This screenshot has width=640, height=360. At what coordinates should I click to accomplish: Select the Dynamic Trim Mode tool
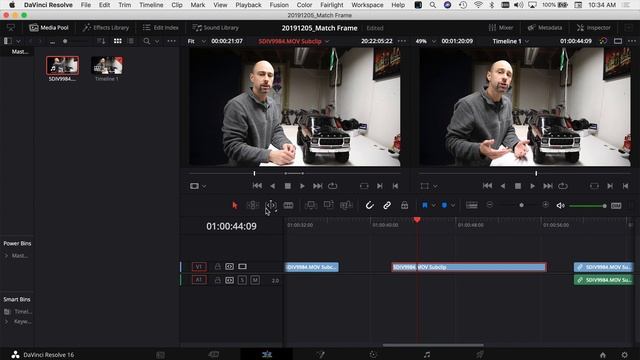click(271, 205)
